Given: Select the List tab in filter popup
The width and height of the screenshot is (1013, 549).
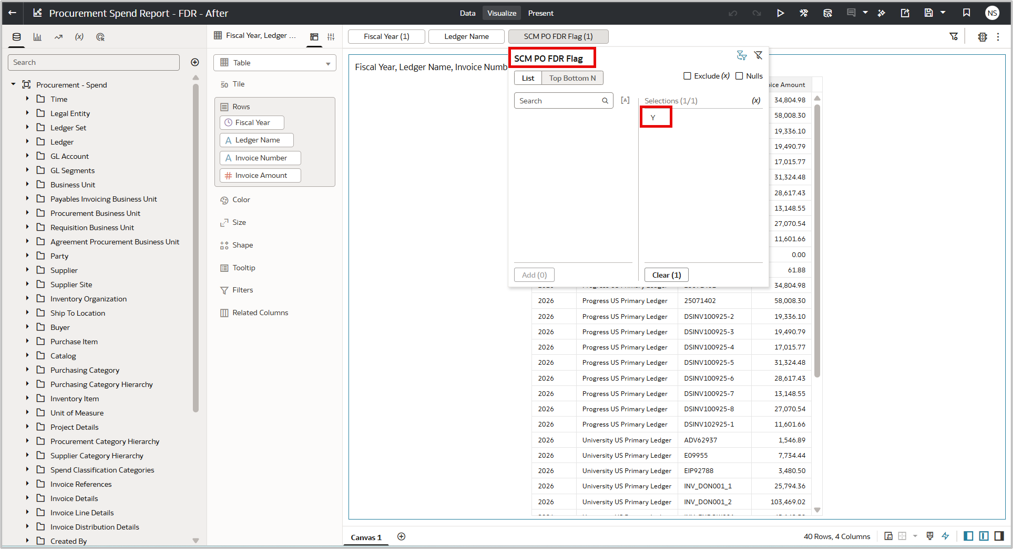Looking at the screenshot, I should [x=528, y=78].
